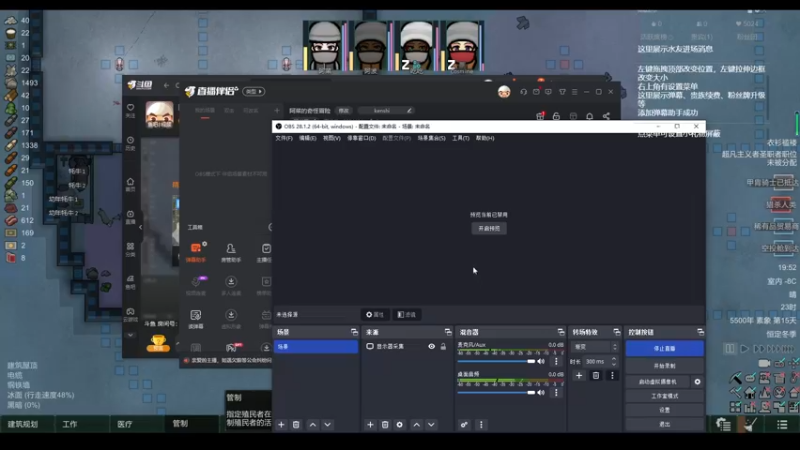Open OBS 编辑(E) menu
Image resolution: width=800 pixels, height=450 pixels.
pyautogui.click(x=307, y=138)
